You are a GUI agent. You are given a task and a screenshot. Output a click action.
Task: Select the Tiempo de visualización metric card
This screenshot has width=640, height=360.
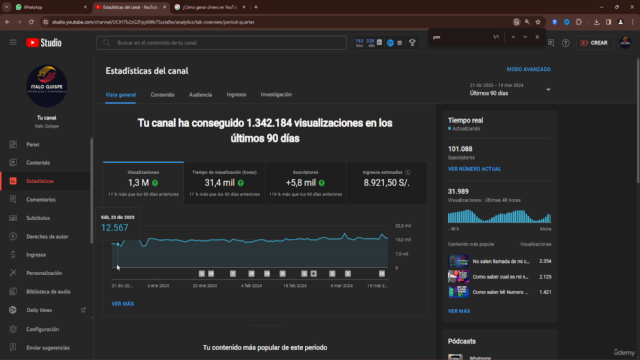tap(224, 183)
